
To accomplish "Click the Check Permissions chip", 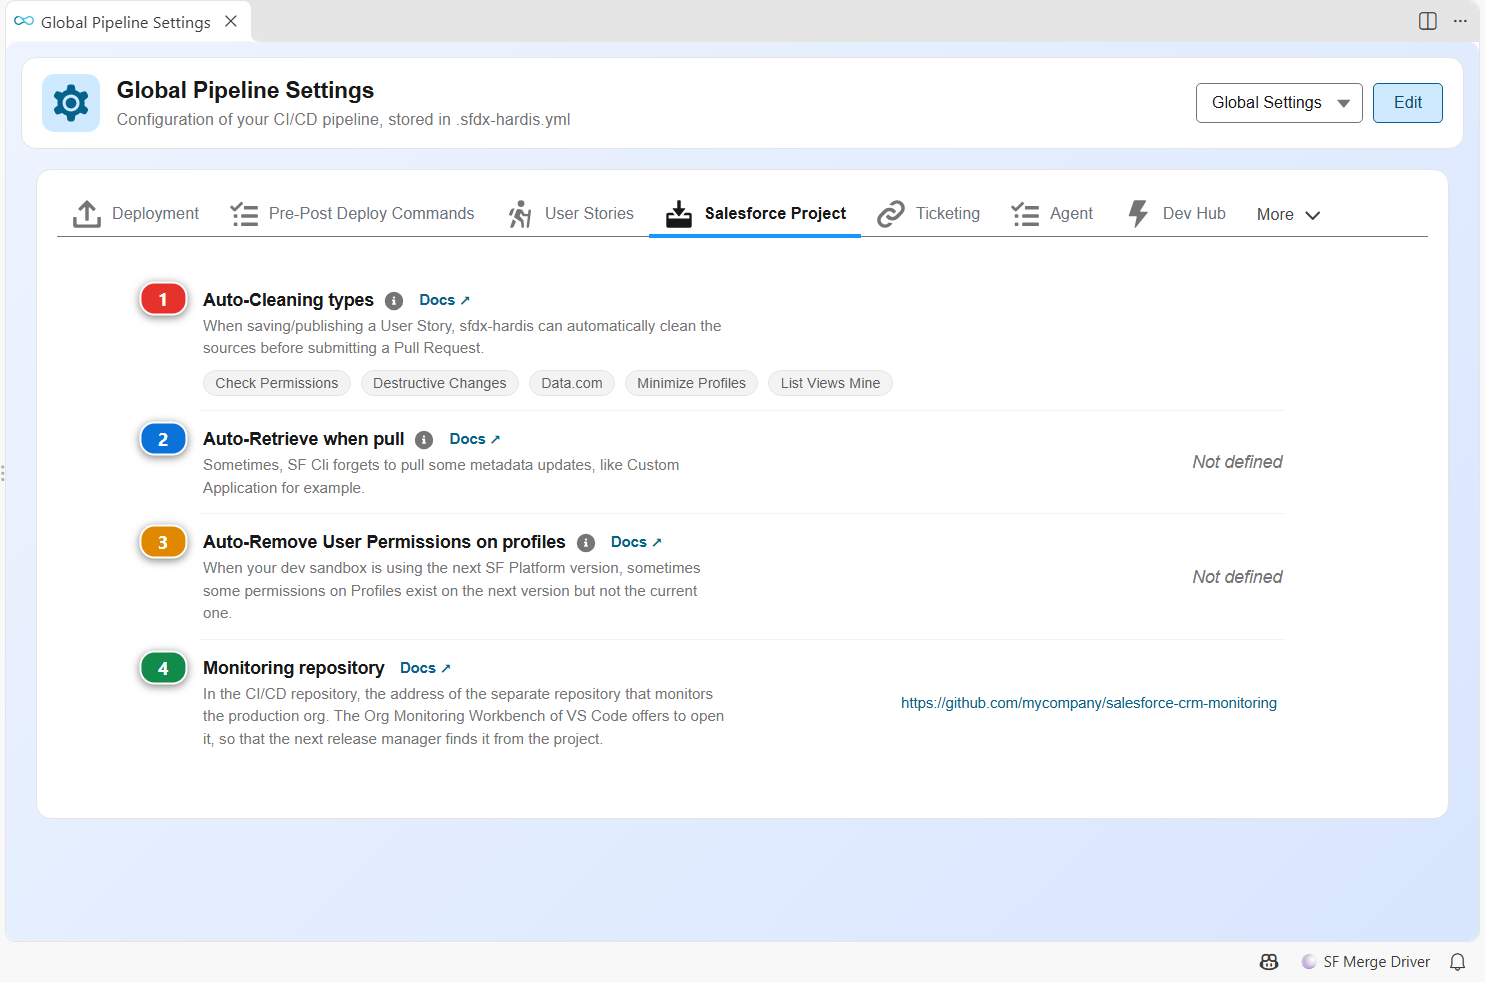I will (277, 383).
